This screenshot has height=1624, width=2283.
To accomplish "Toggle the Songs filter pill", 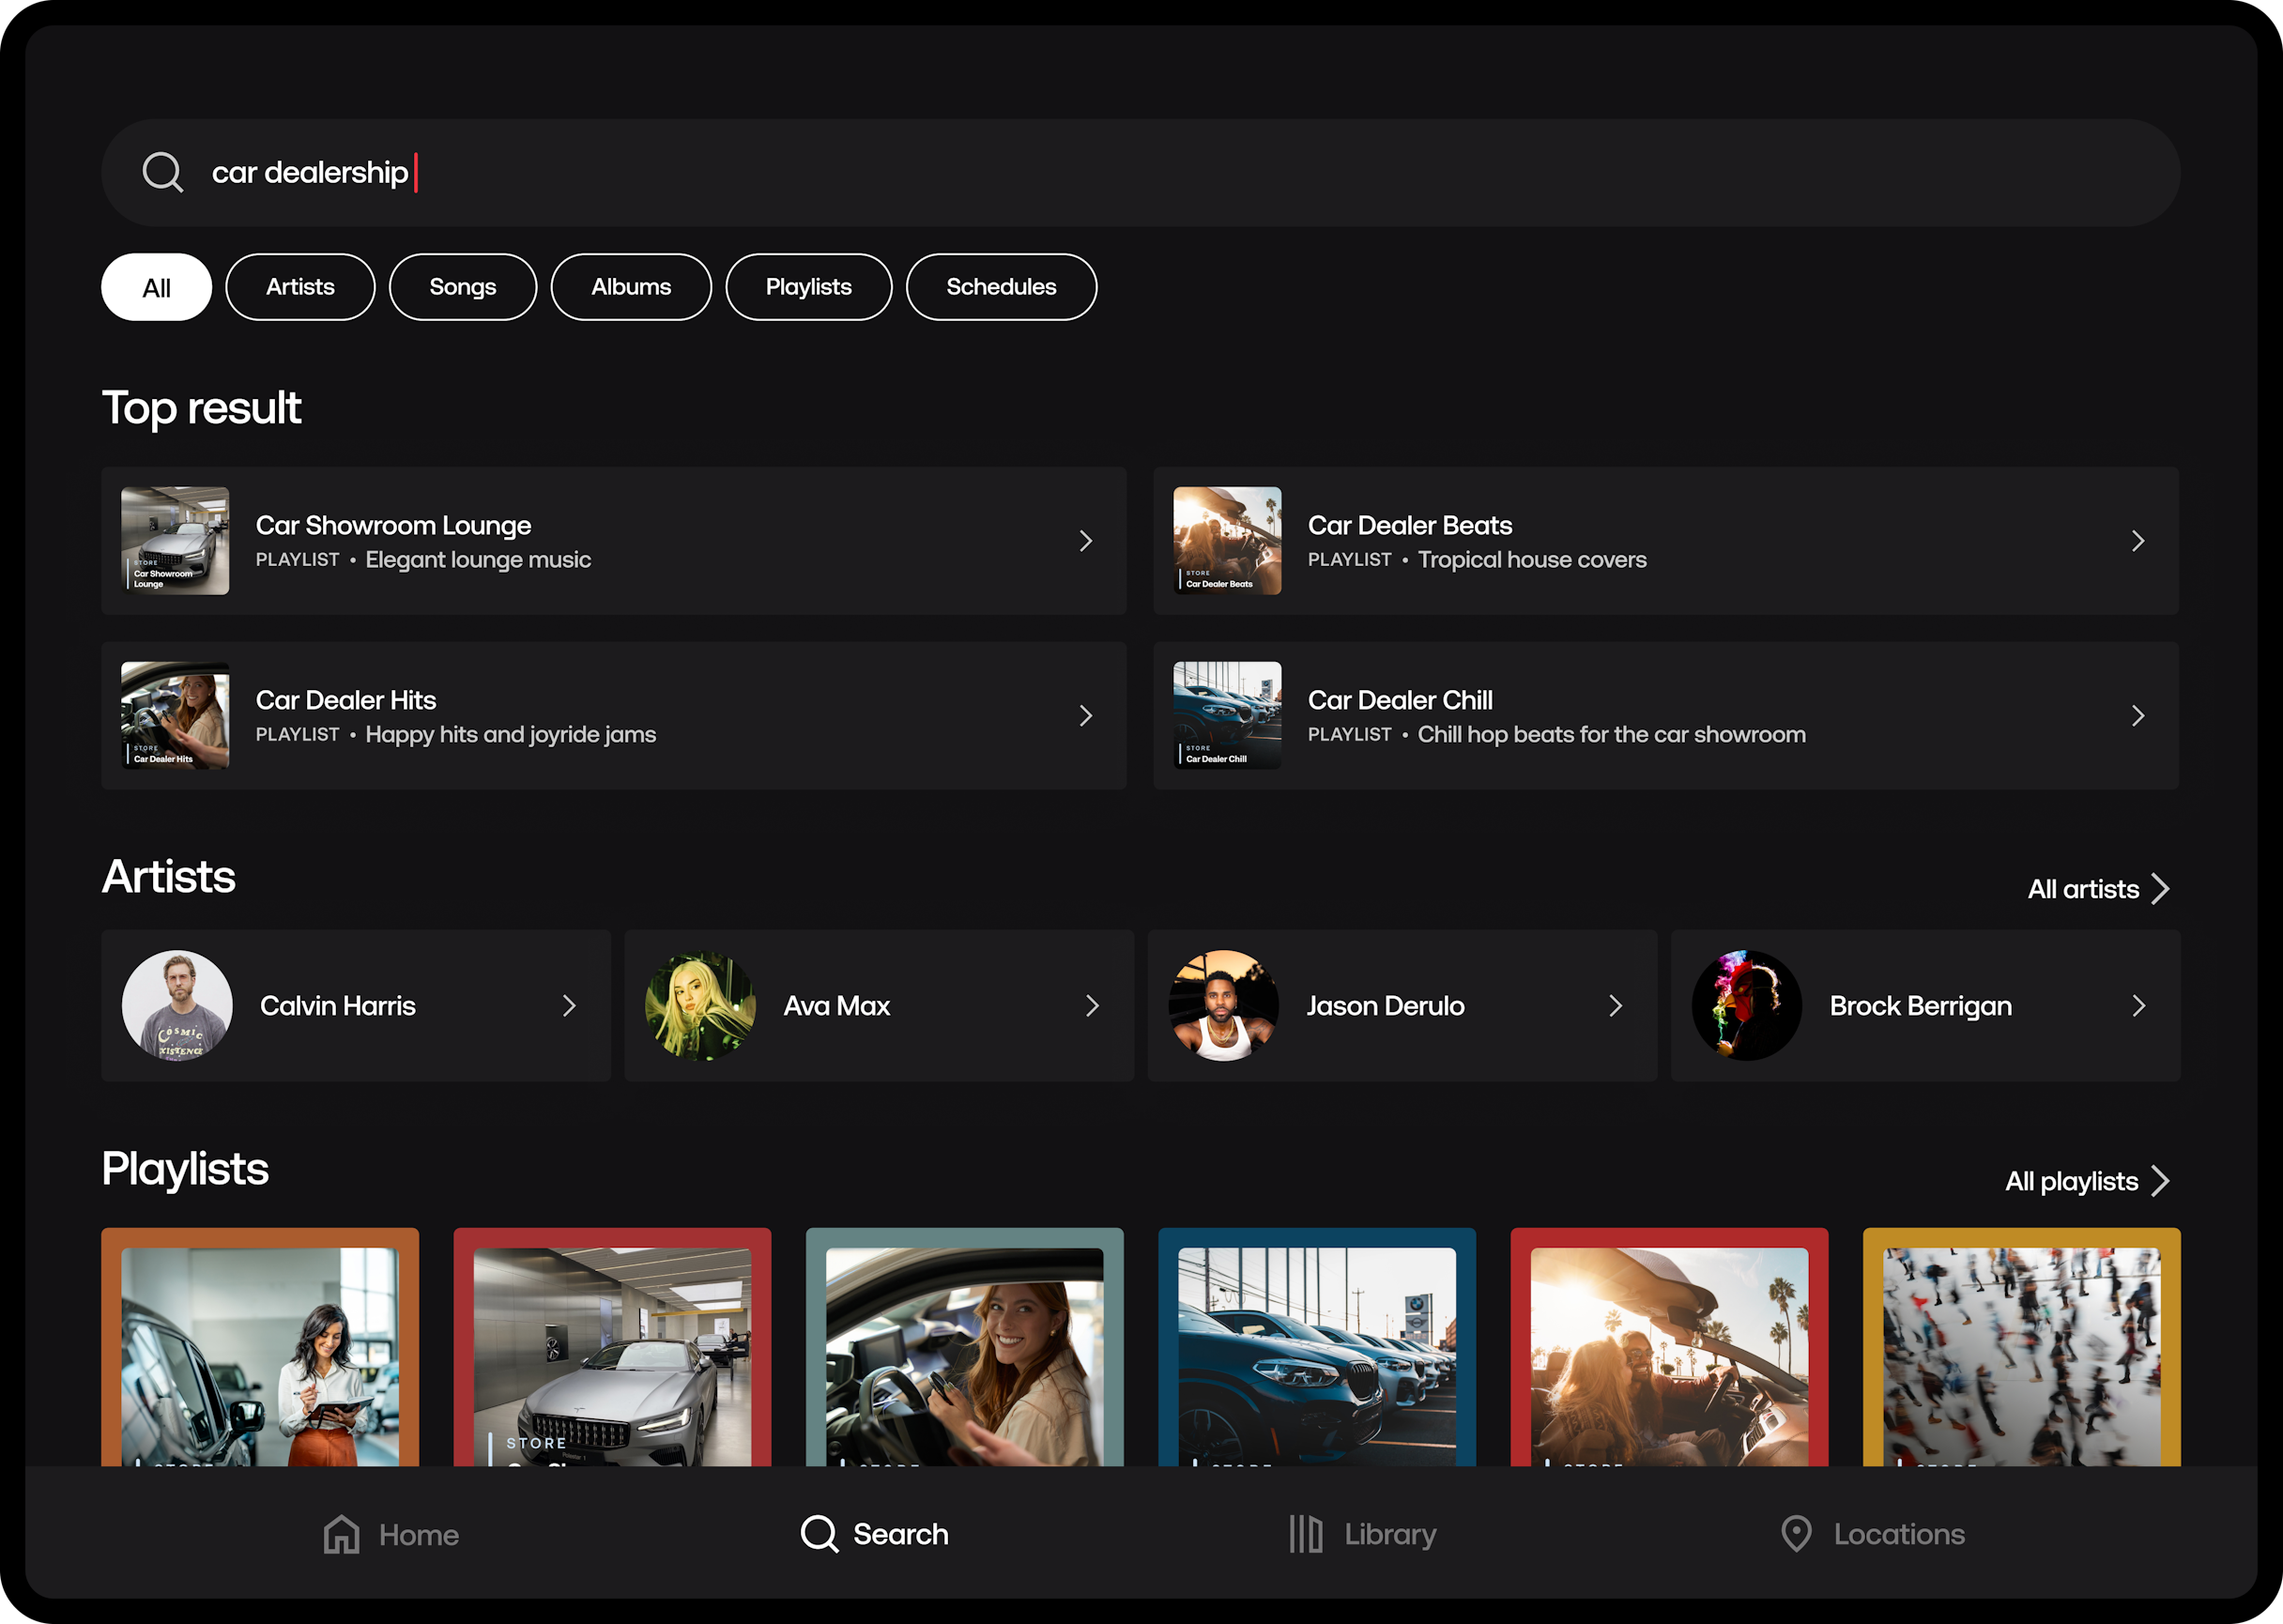I will point(462,287).
